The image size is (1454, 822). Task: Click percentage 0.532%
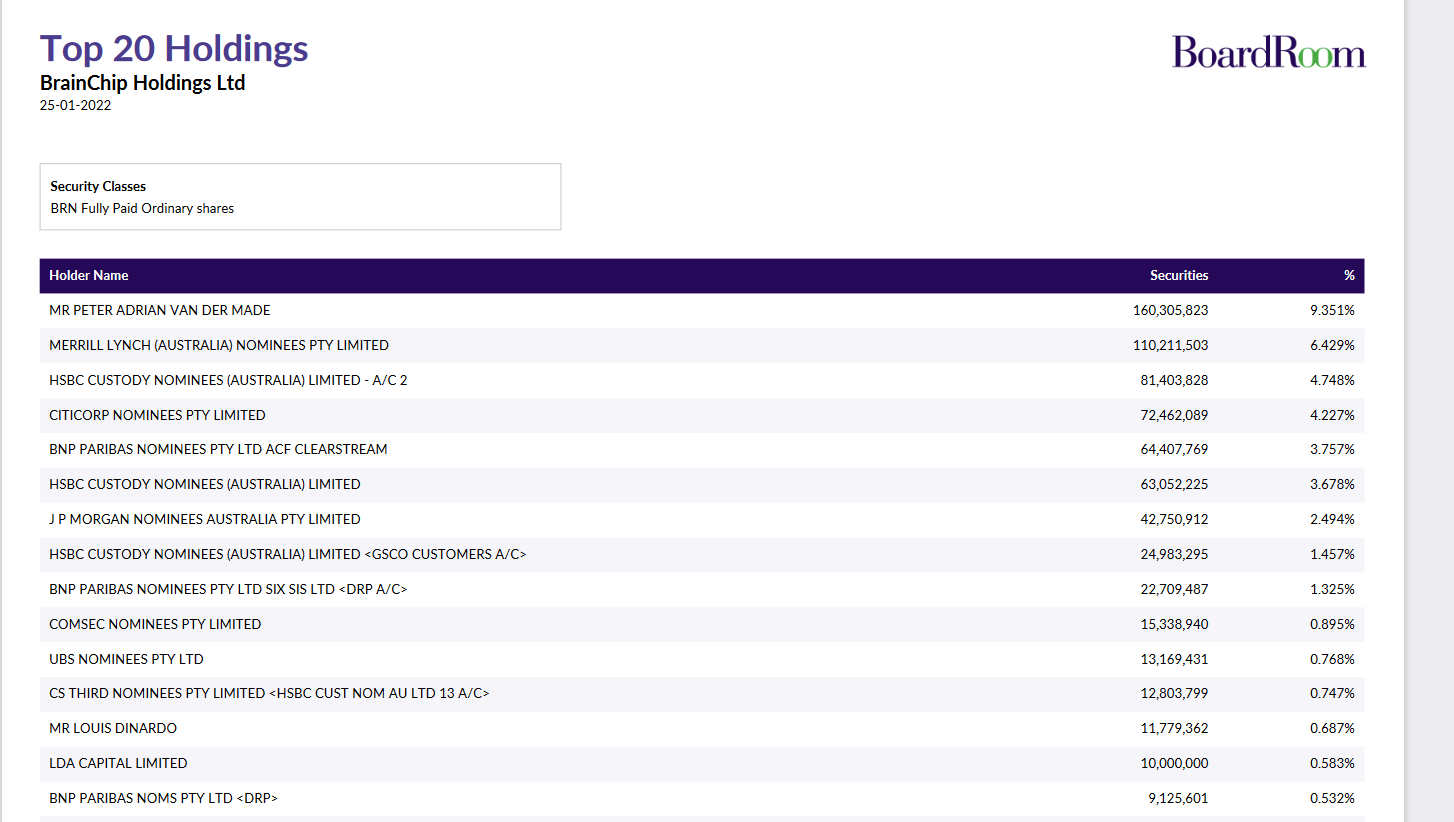point(1332,798)
